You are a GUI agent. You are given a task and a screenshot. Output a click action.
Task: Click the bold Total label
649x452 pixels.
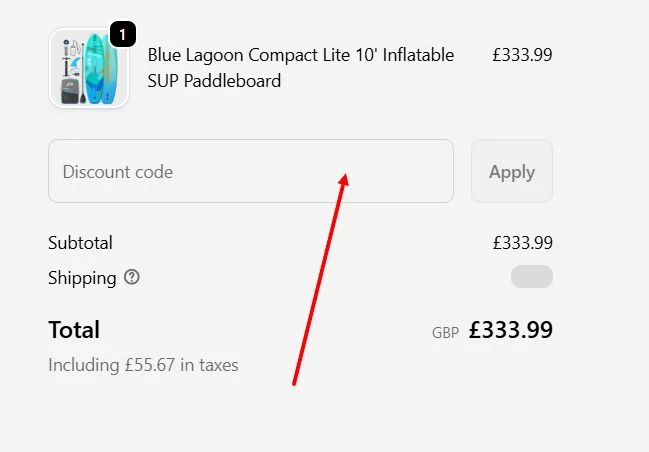click(74, 330)
